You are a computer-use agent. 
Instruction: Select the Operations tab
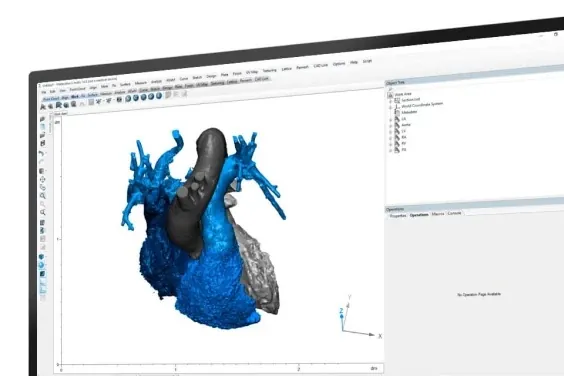(x=419, y=214)
